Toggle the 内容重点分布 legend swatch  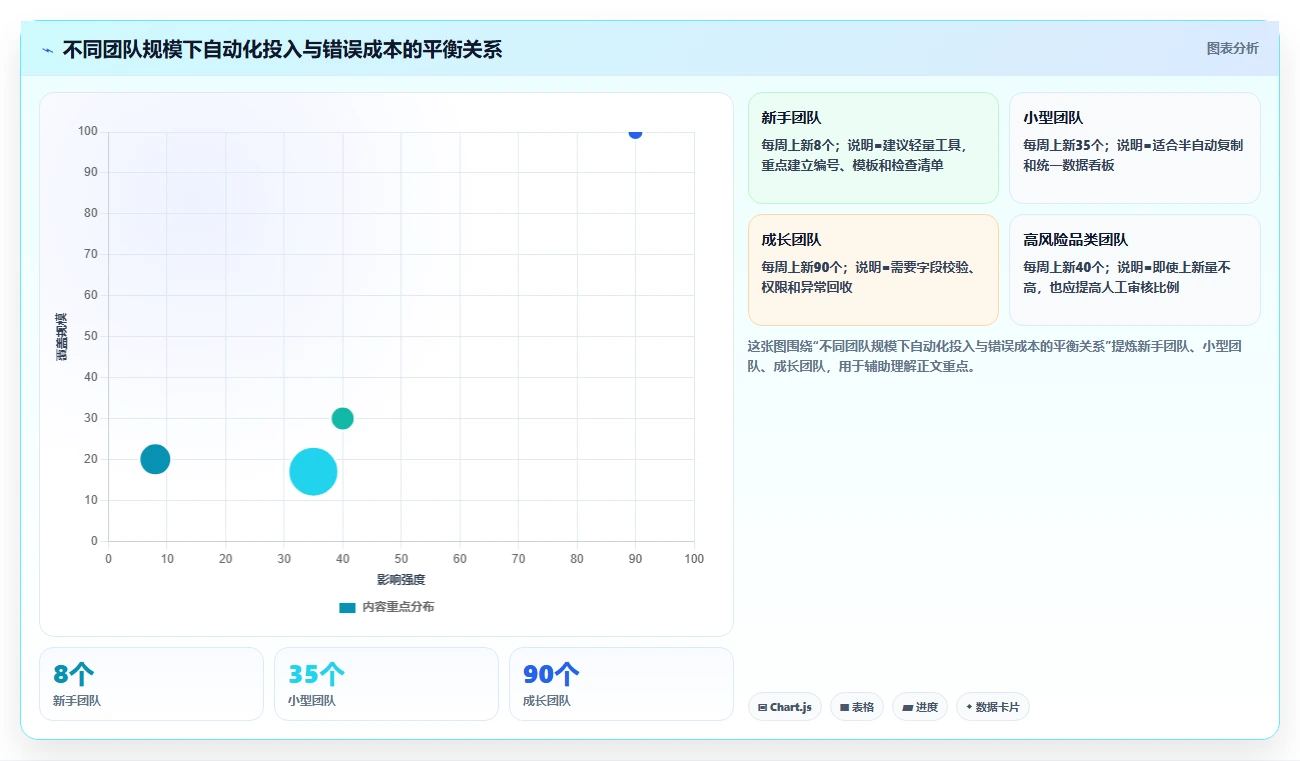[x=347, y=607]
